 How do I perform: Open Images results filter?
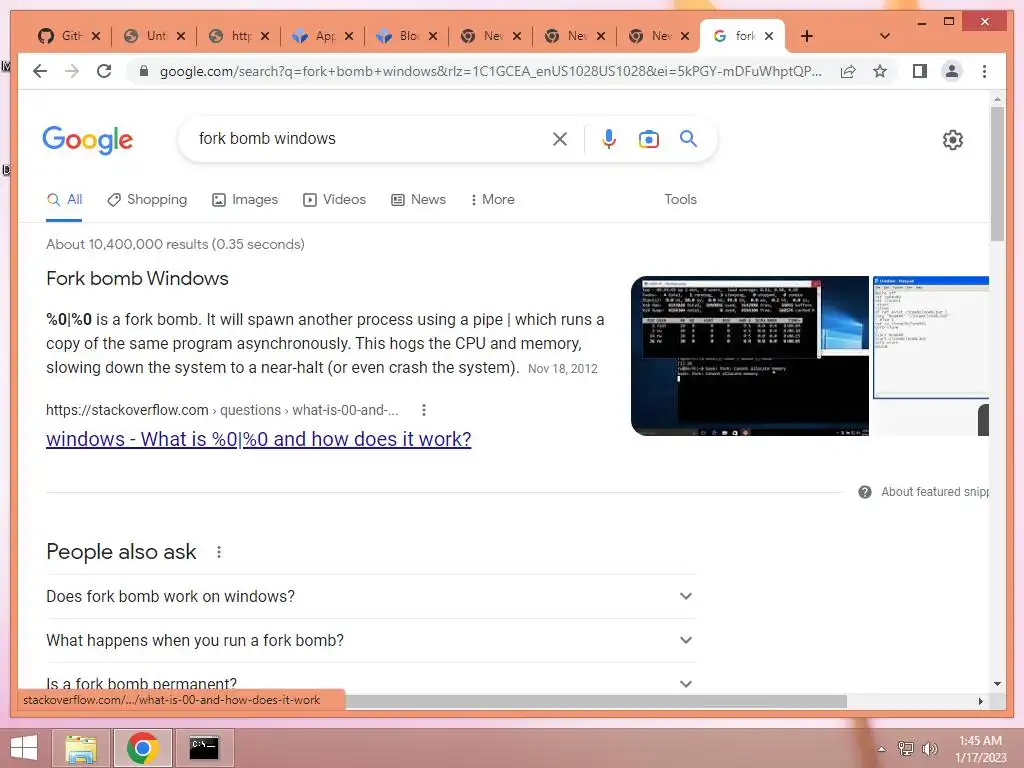(245, 199)
